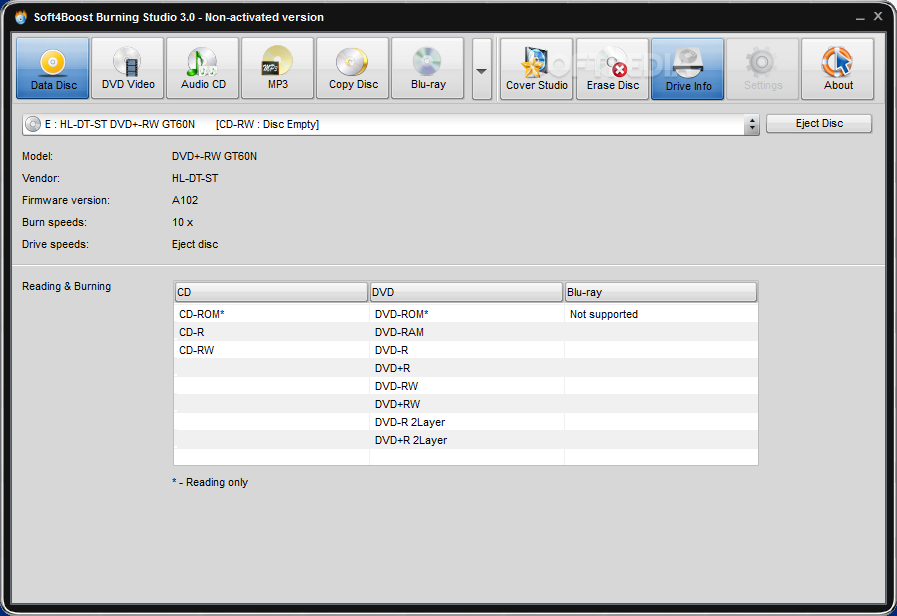Click the Soft4Boost flame icon in title bar

coord(21,17)
